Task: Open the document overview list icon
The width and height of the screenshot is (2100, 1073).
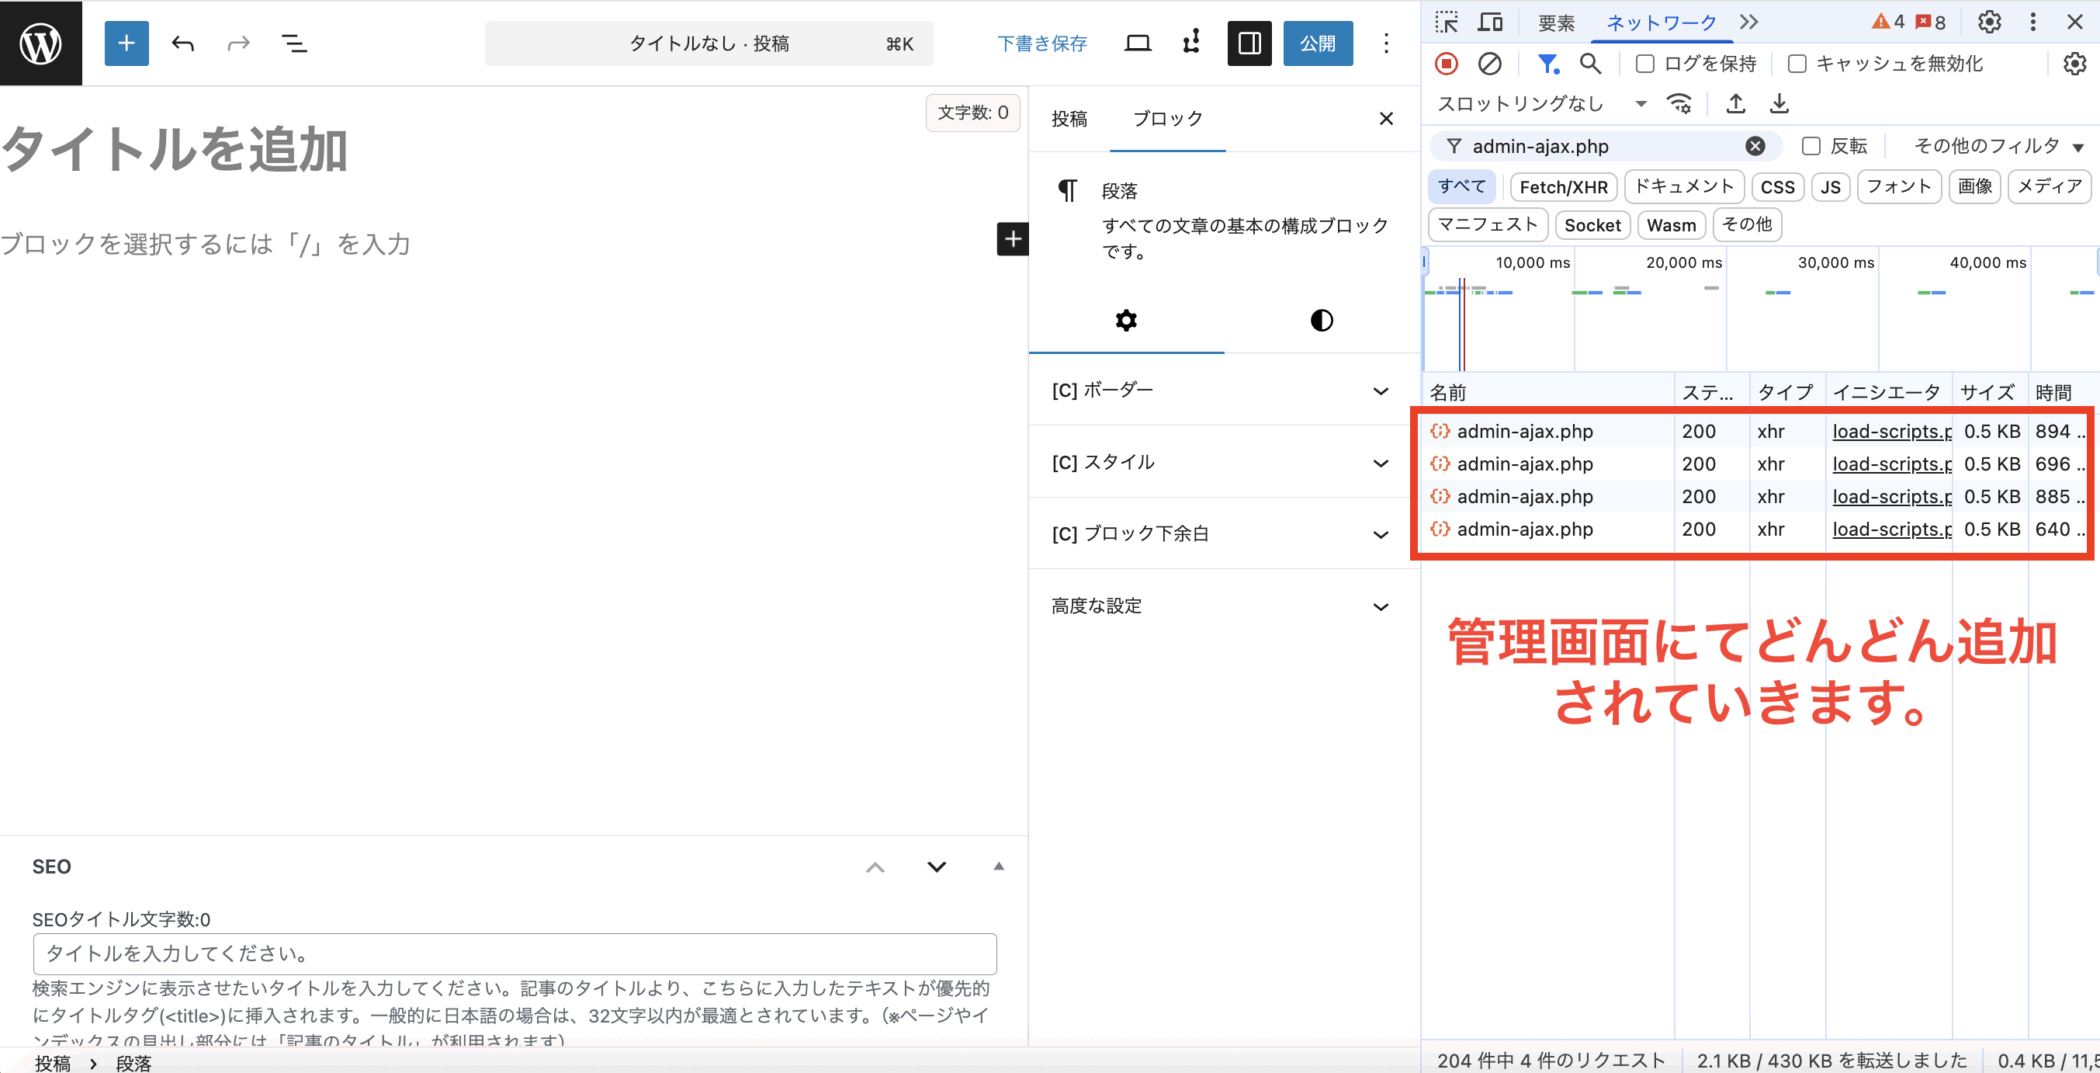Action: coord(294,43)
